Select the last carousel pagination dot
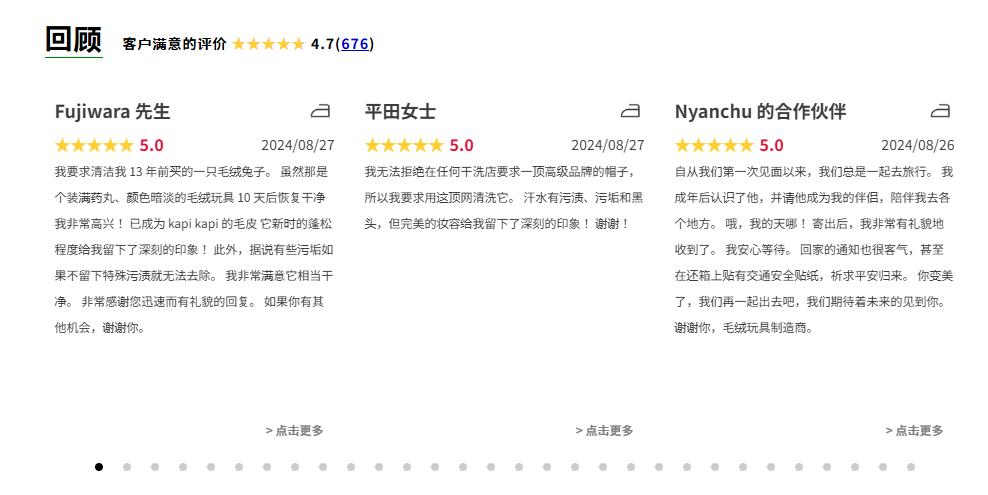Screen dimensions: 988x495 pos(911,467)
